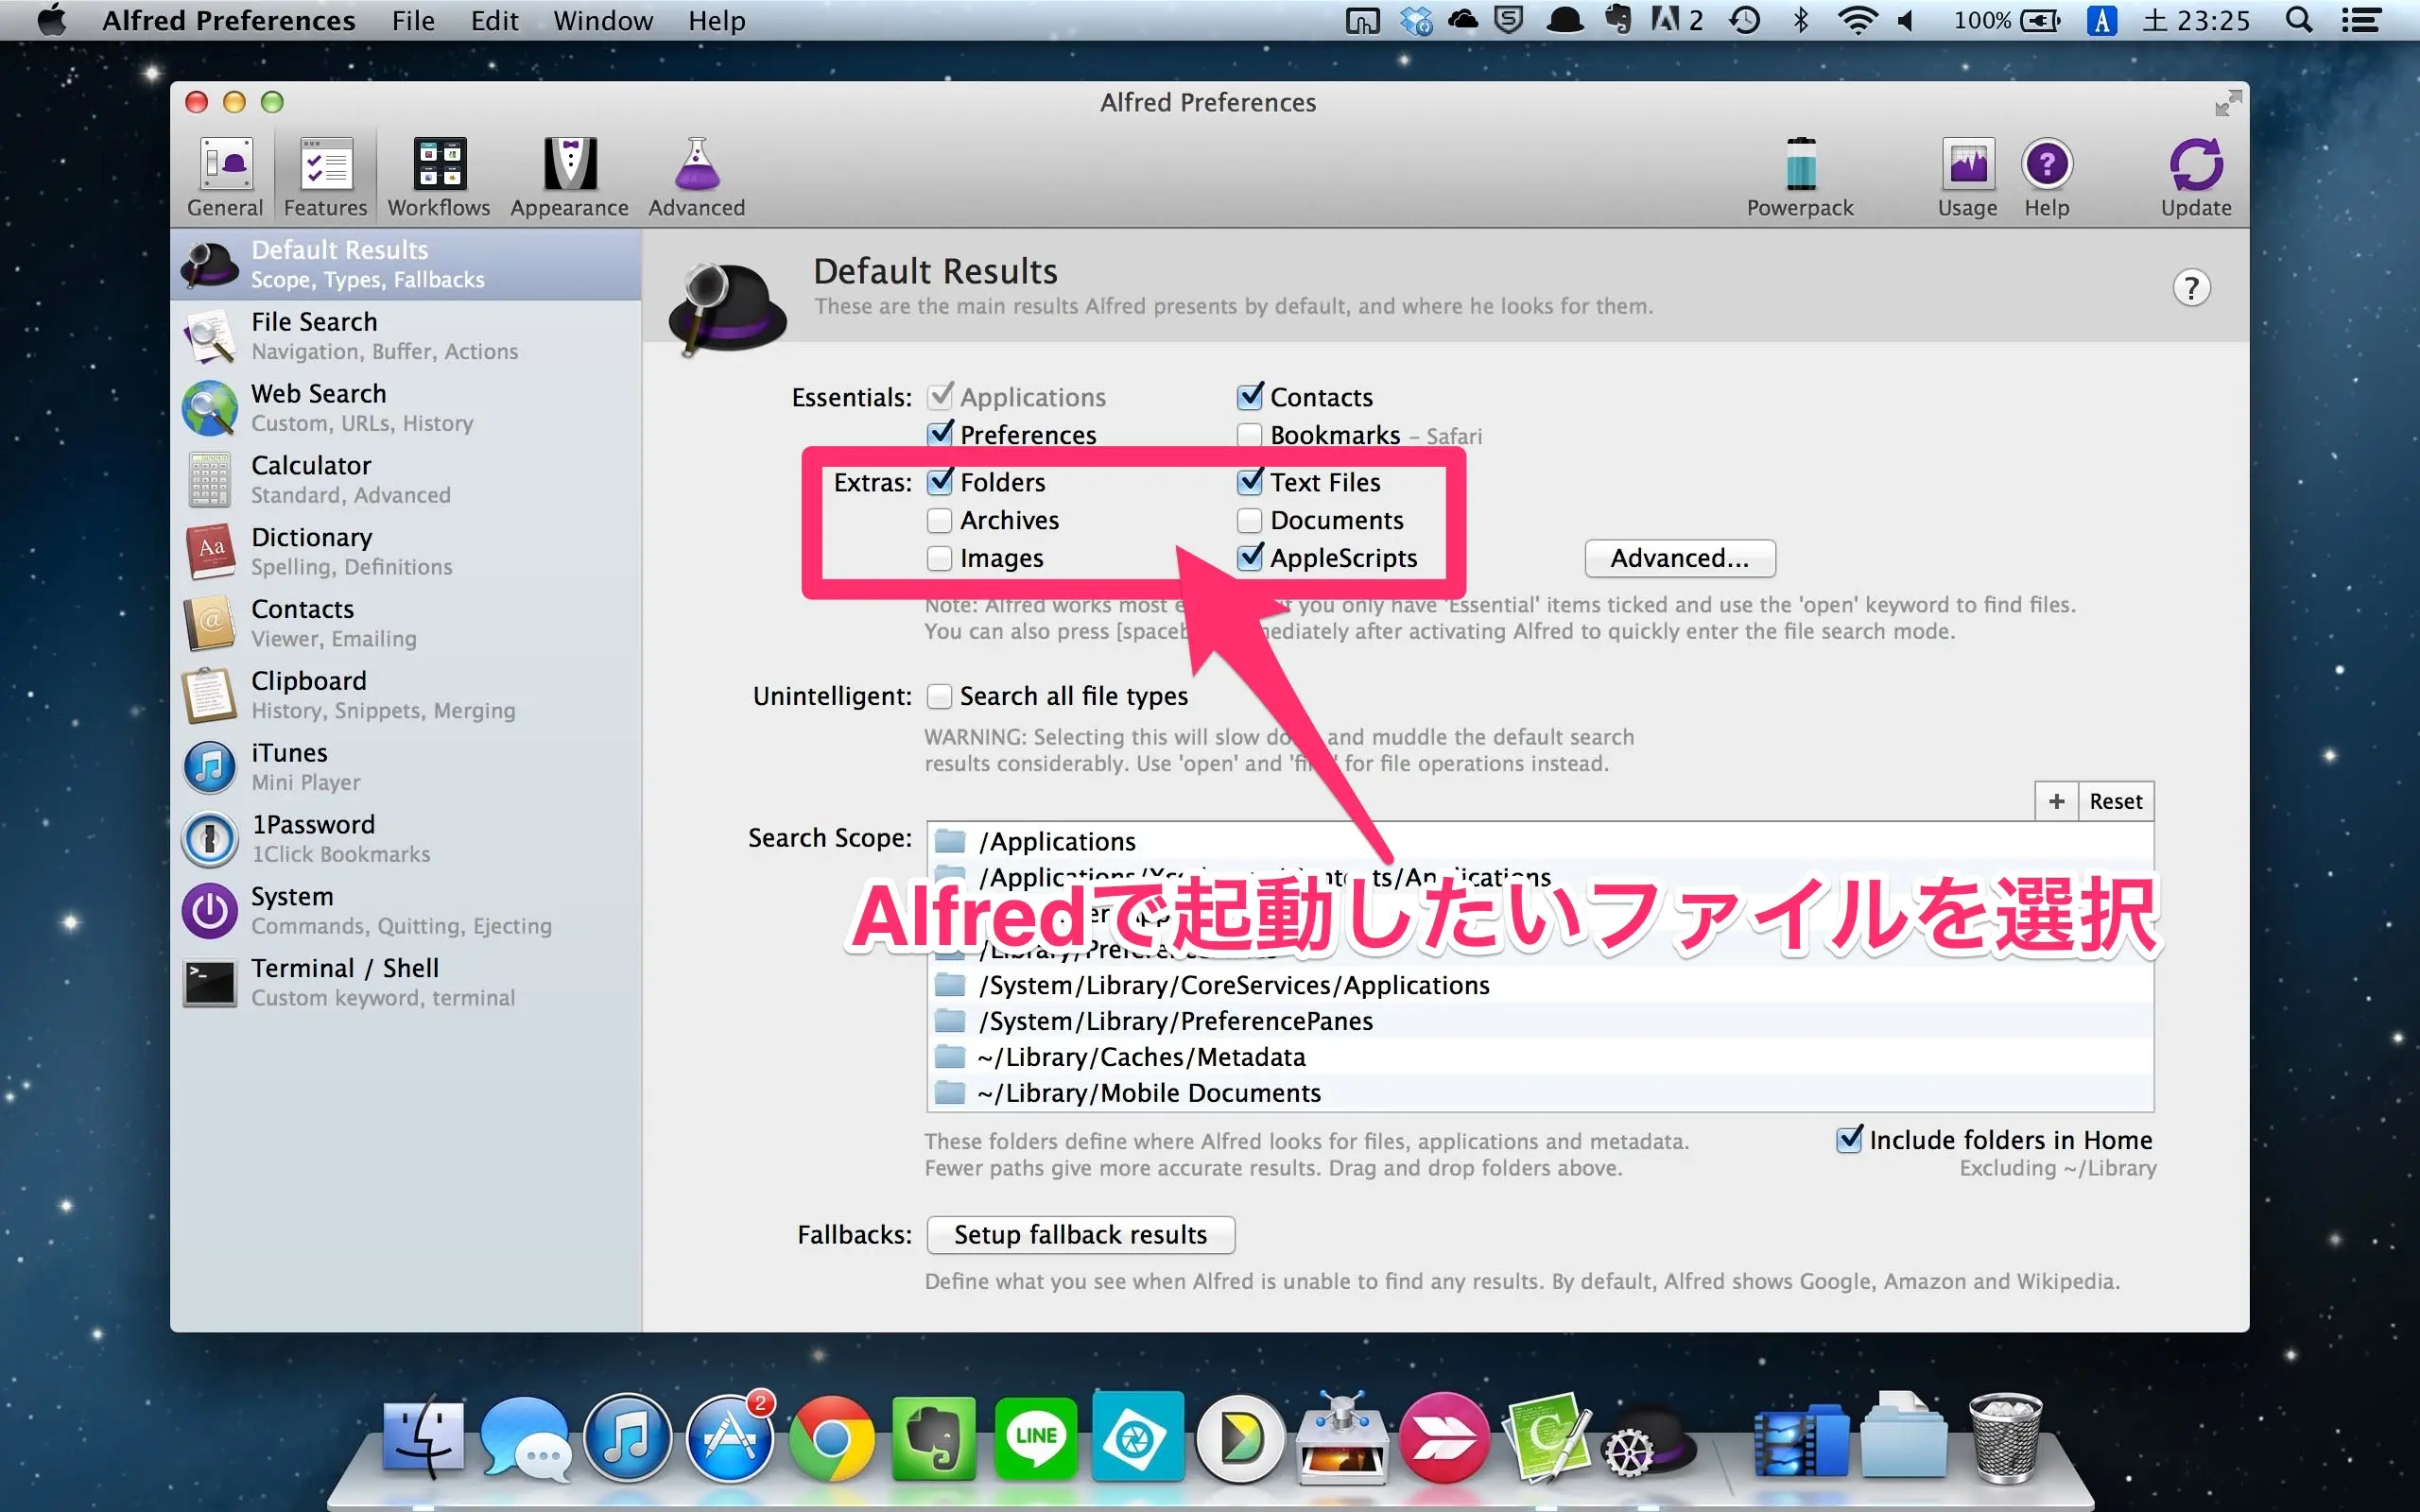
Task: Open the Usage graph icon
Action: coord(1967,178)
